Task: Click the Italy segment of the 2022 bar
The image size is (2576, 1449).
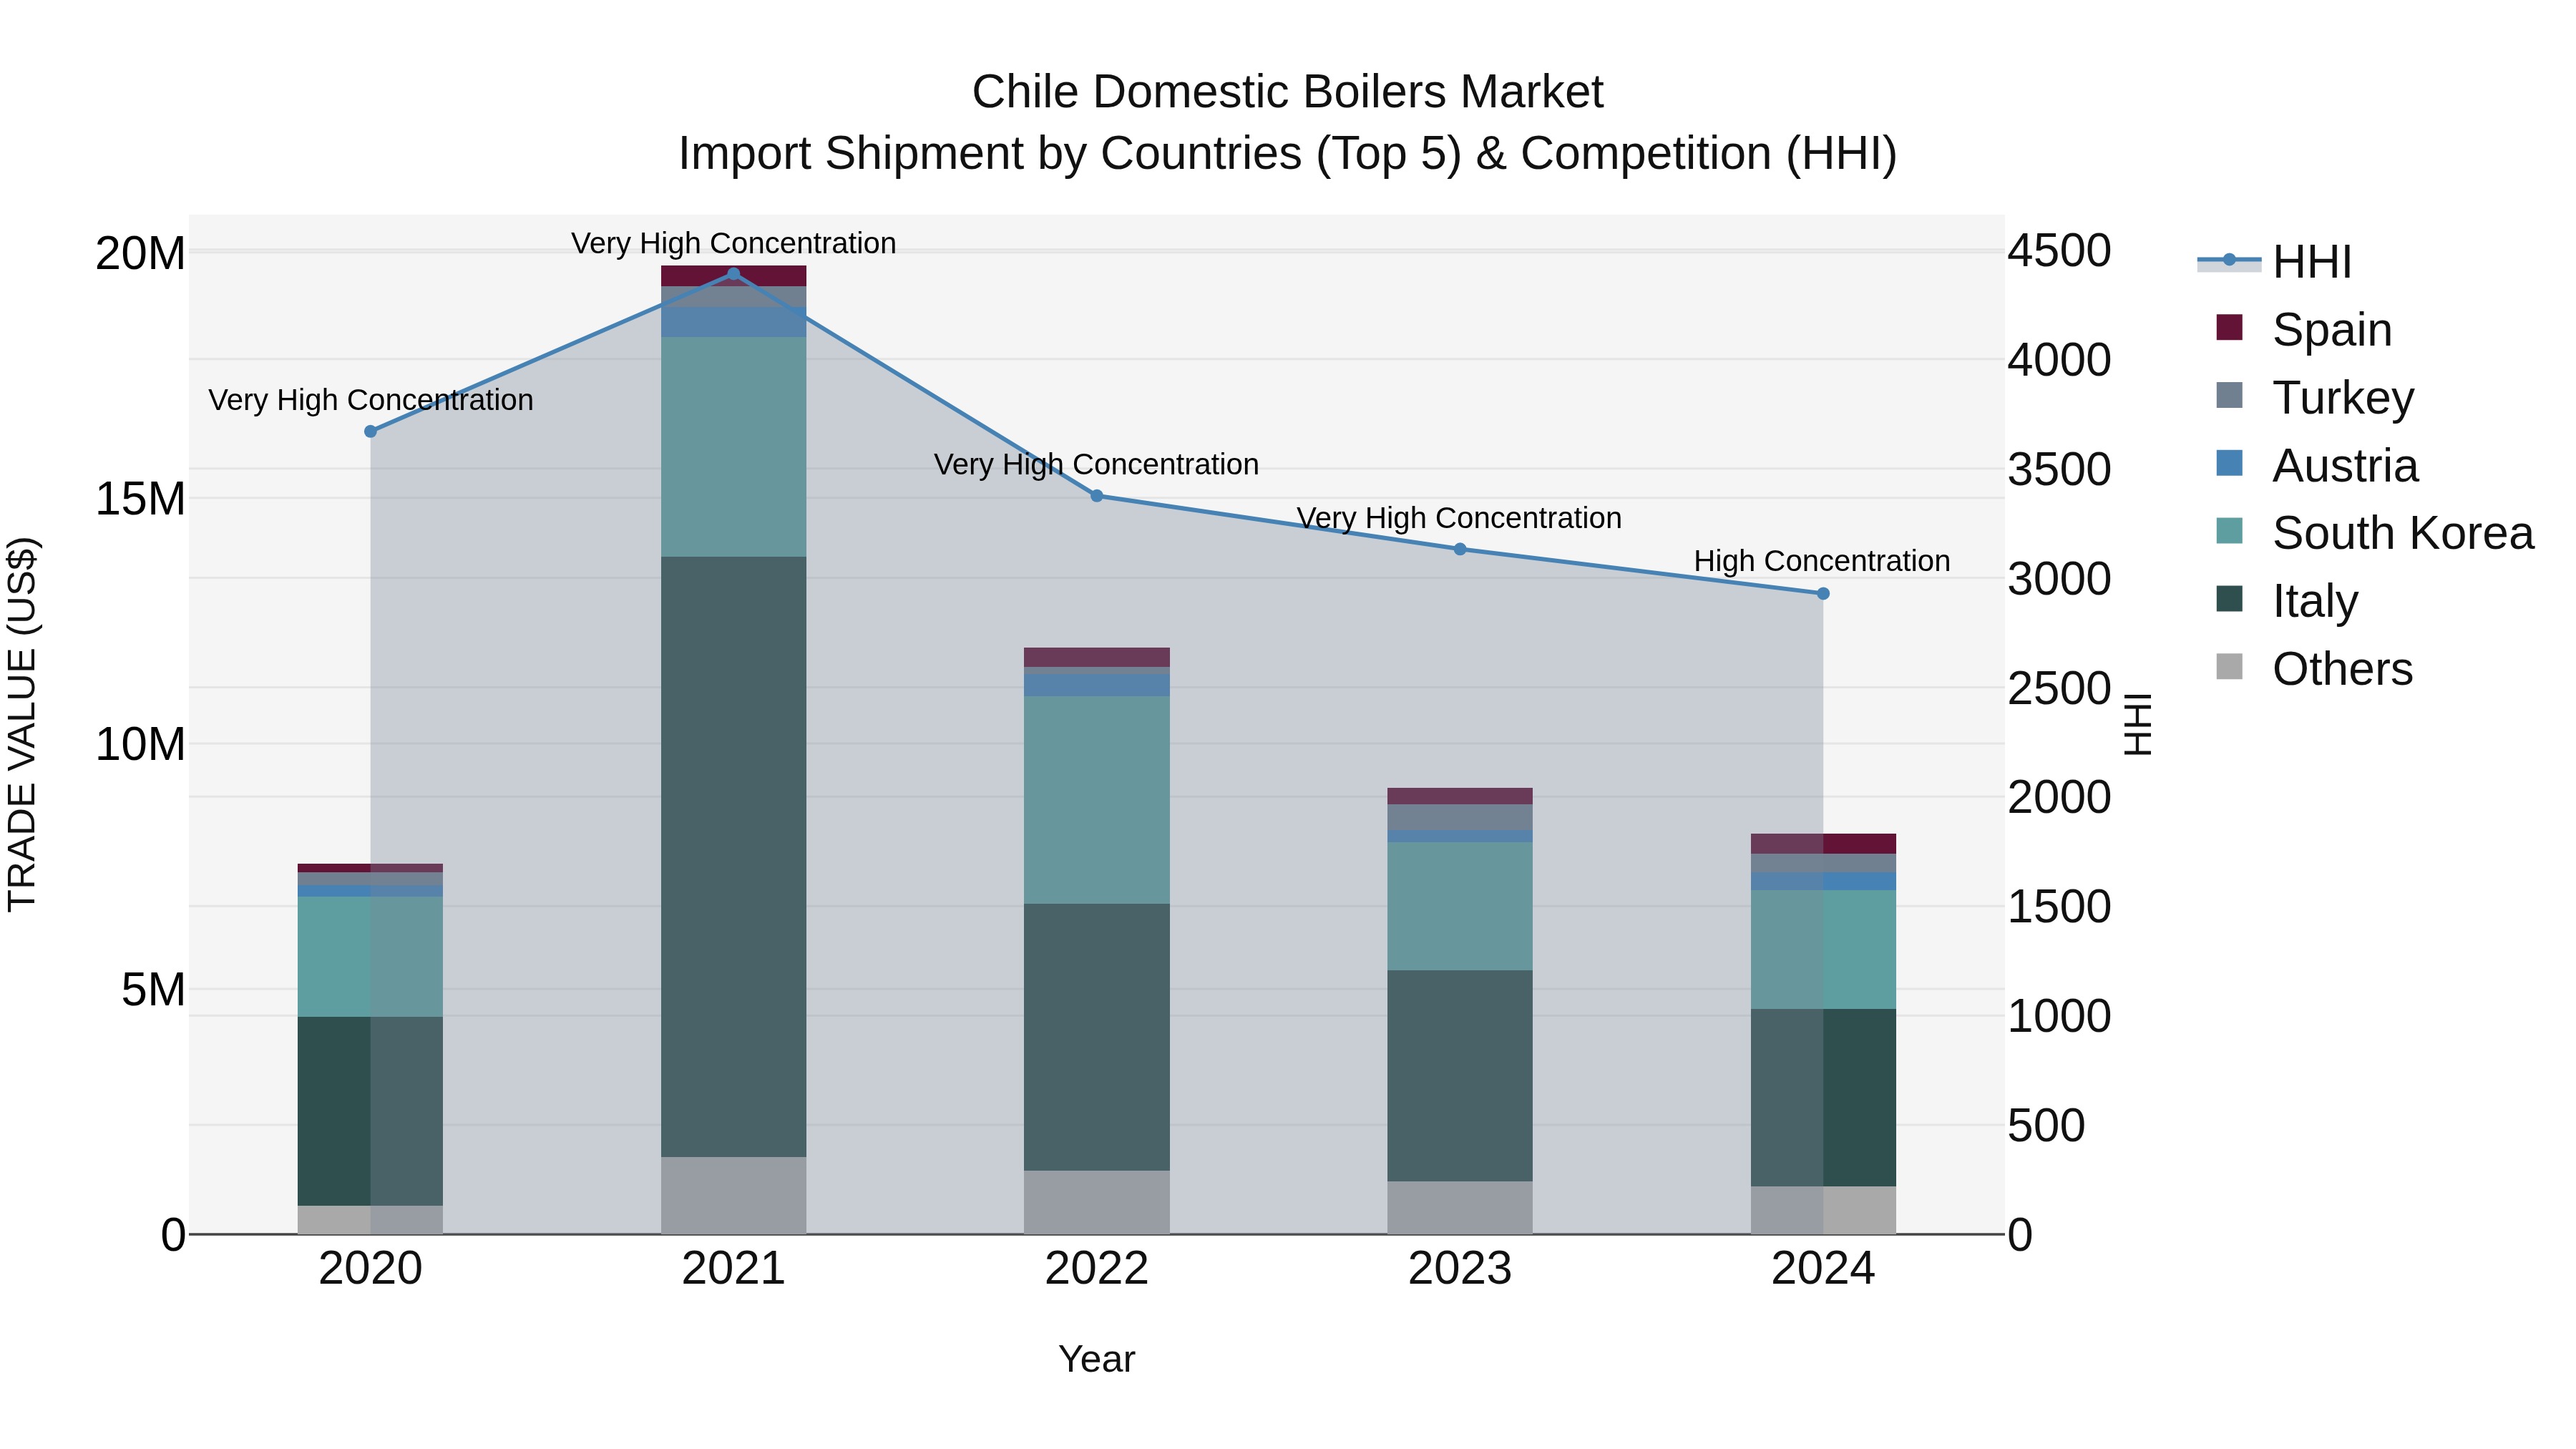Action: pos(1096,1037)
